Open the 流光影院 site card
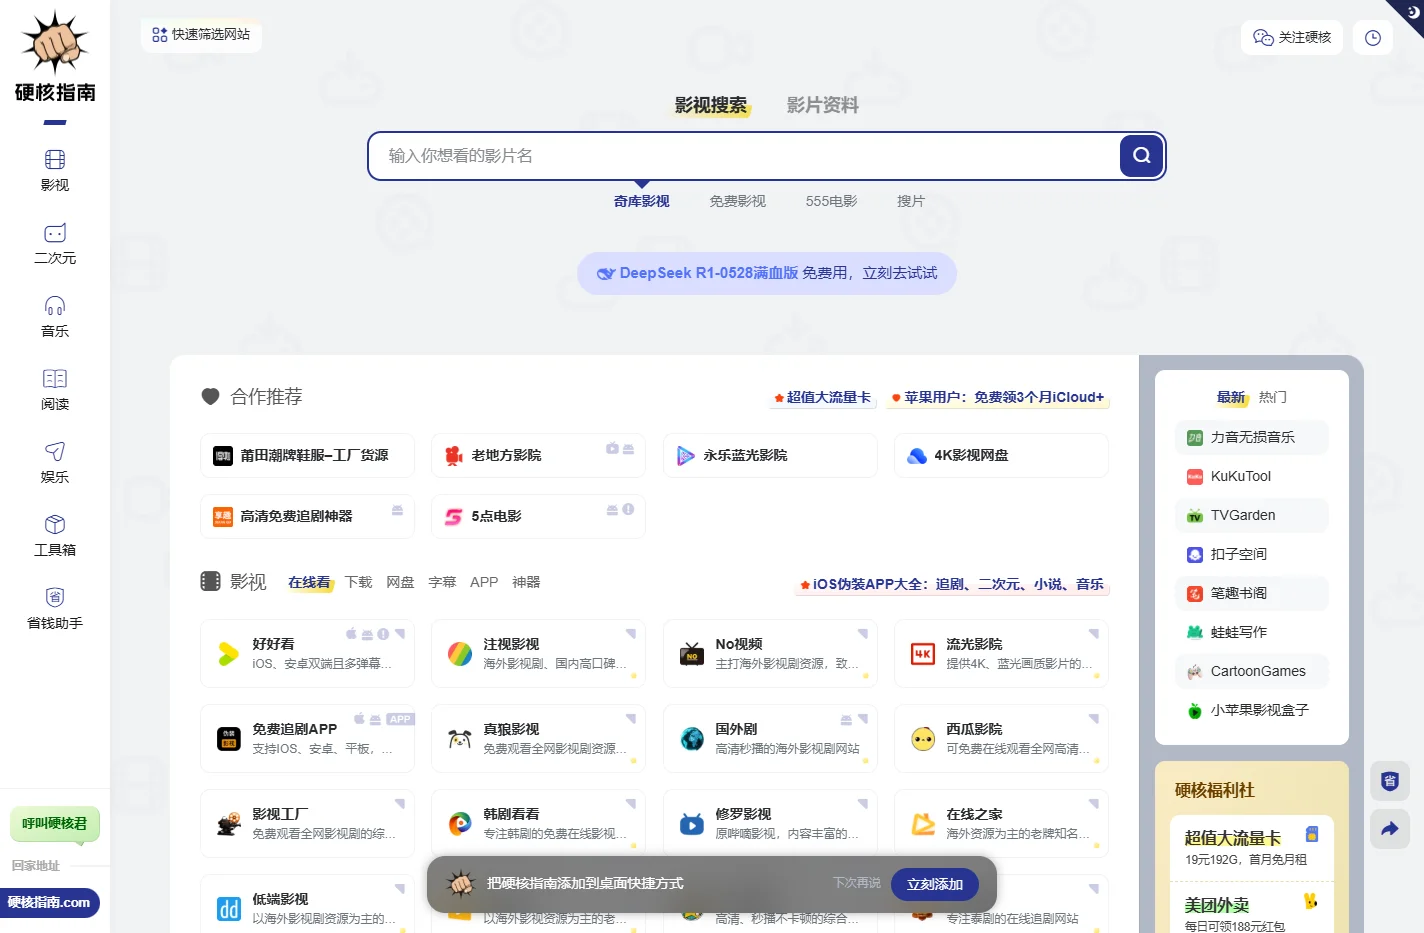1424x933 pixels. click(1001, 654)
